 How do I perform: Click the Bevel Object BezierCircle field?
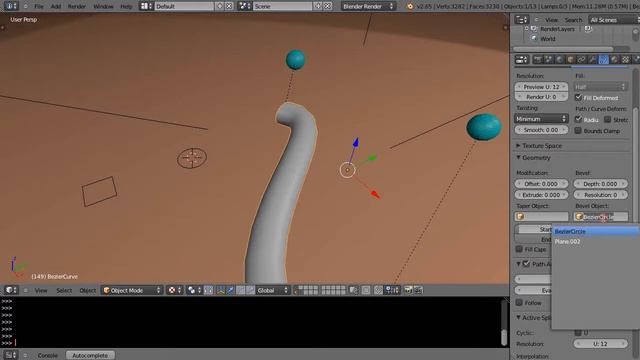pos(600,217)
